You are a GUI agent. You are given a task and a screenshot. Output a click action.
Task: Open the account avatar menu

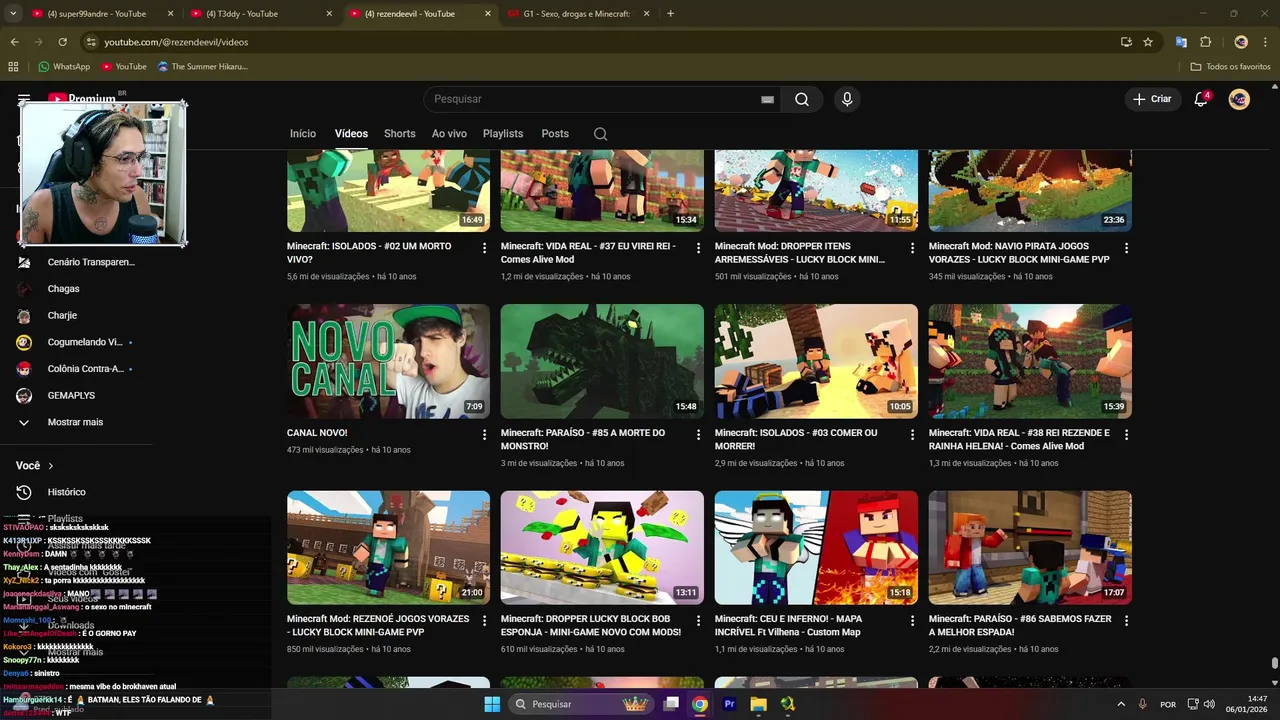pos(1239,99)
